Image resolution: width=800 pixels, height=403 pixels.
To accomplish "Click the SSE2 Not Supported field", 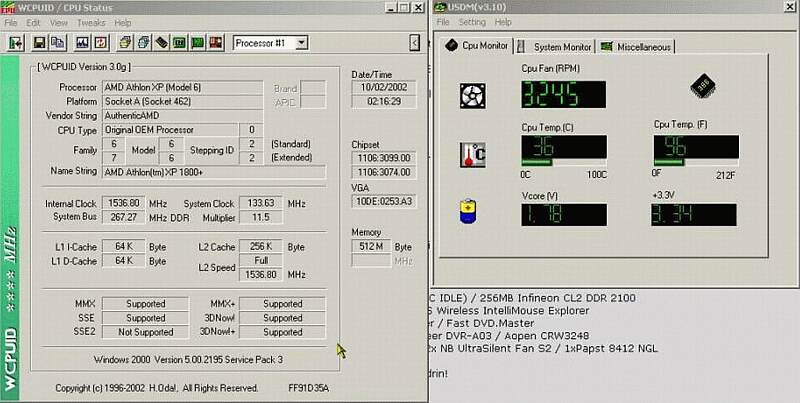I will 145,332.
